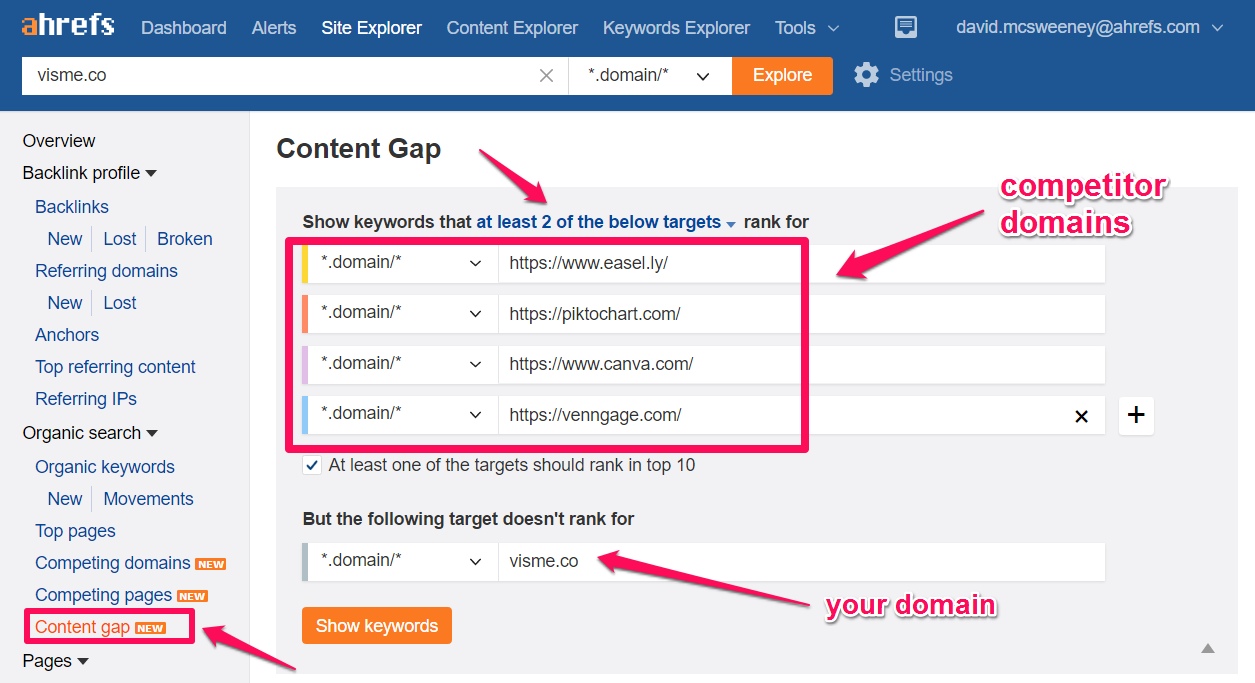The image size is (1255, 683).
Task: Click the Settings label in header
Action: (921, 75)
